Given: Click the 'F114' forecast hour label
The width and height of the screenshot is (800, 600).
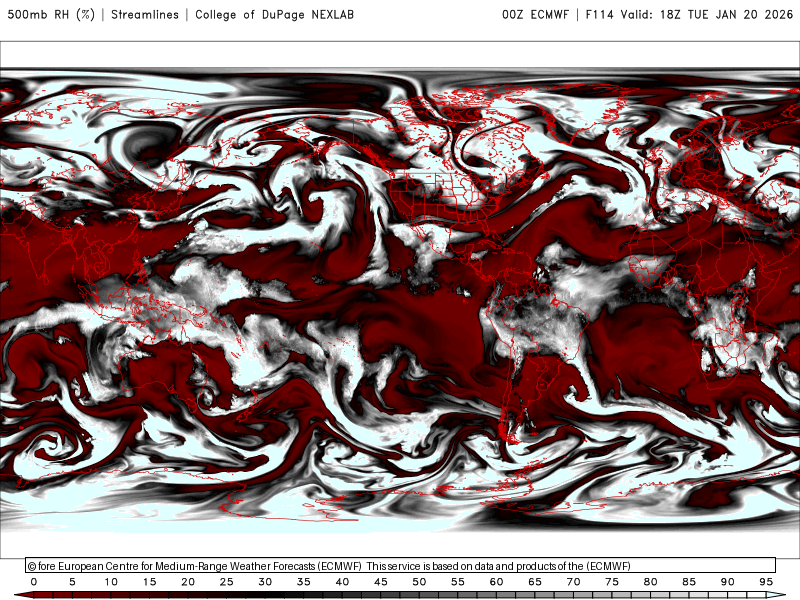Looking at the screenshot, I should [x=599, y=15].
